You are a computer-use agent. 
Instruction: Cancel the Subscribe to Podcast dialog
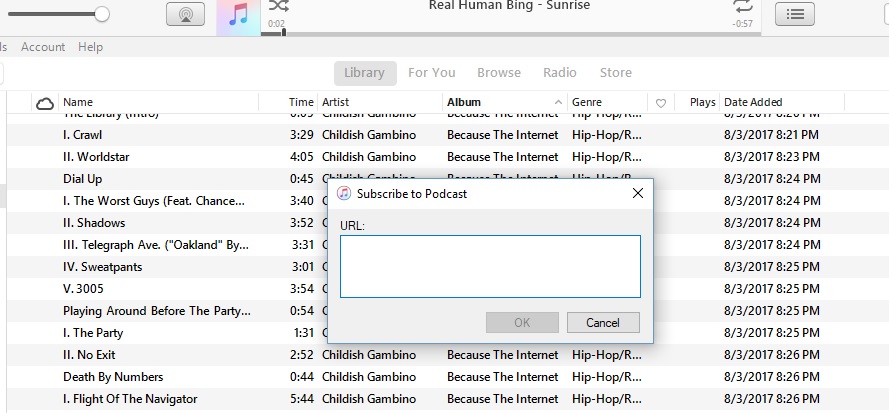click(x=603, y=323)
